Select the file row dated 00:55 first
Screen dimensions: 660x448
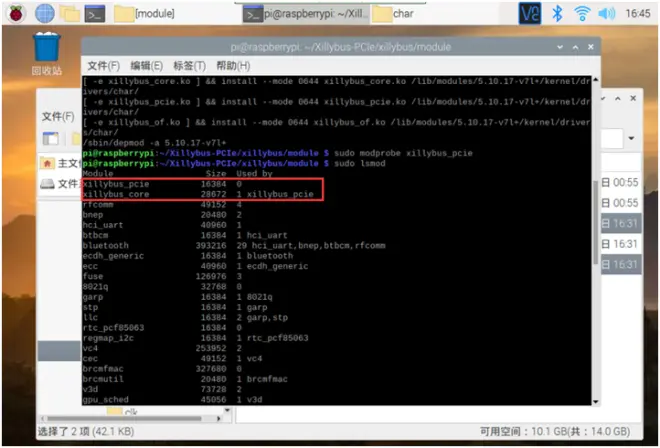click(x=621, y=182)
